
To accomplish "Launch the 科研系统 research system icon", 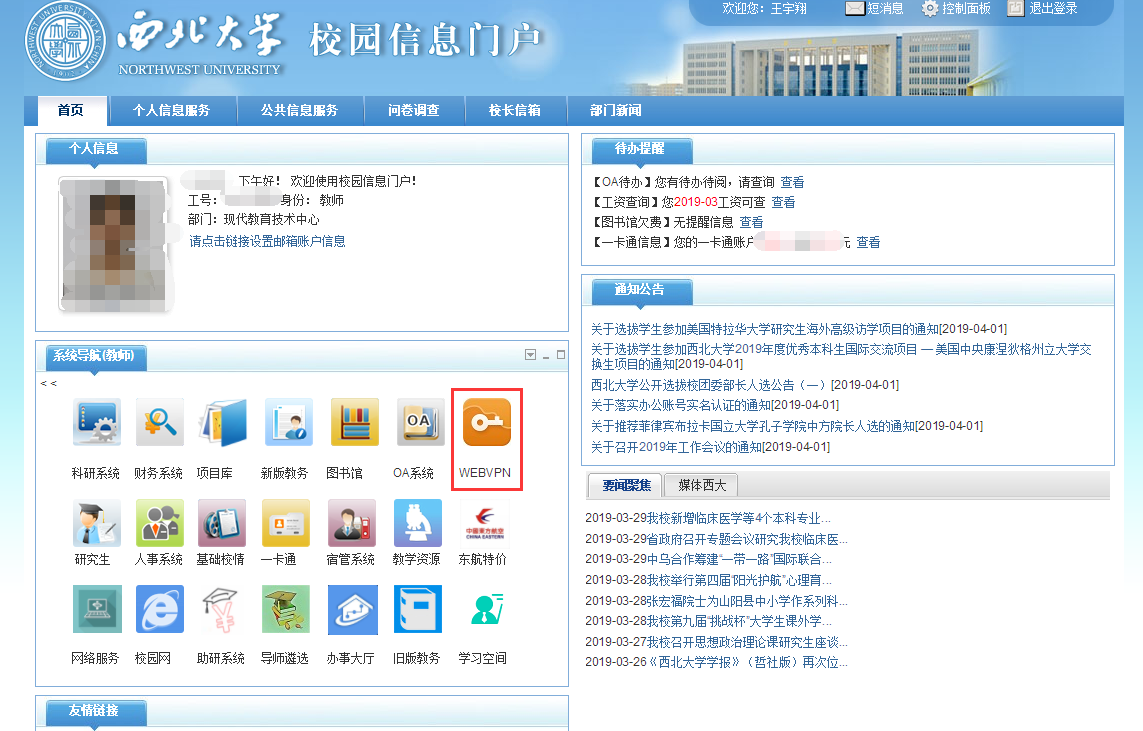I will [96, 423].
